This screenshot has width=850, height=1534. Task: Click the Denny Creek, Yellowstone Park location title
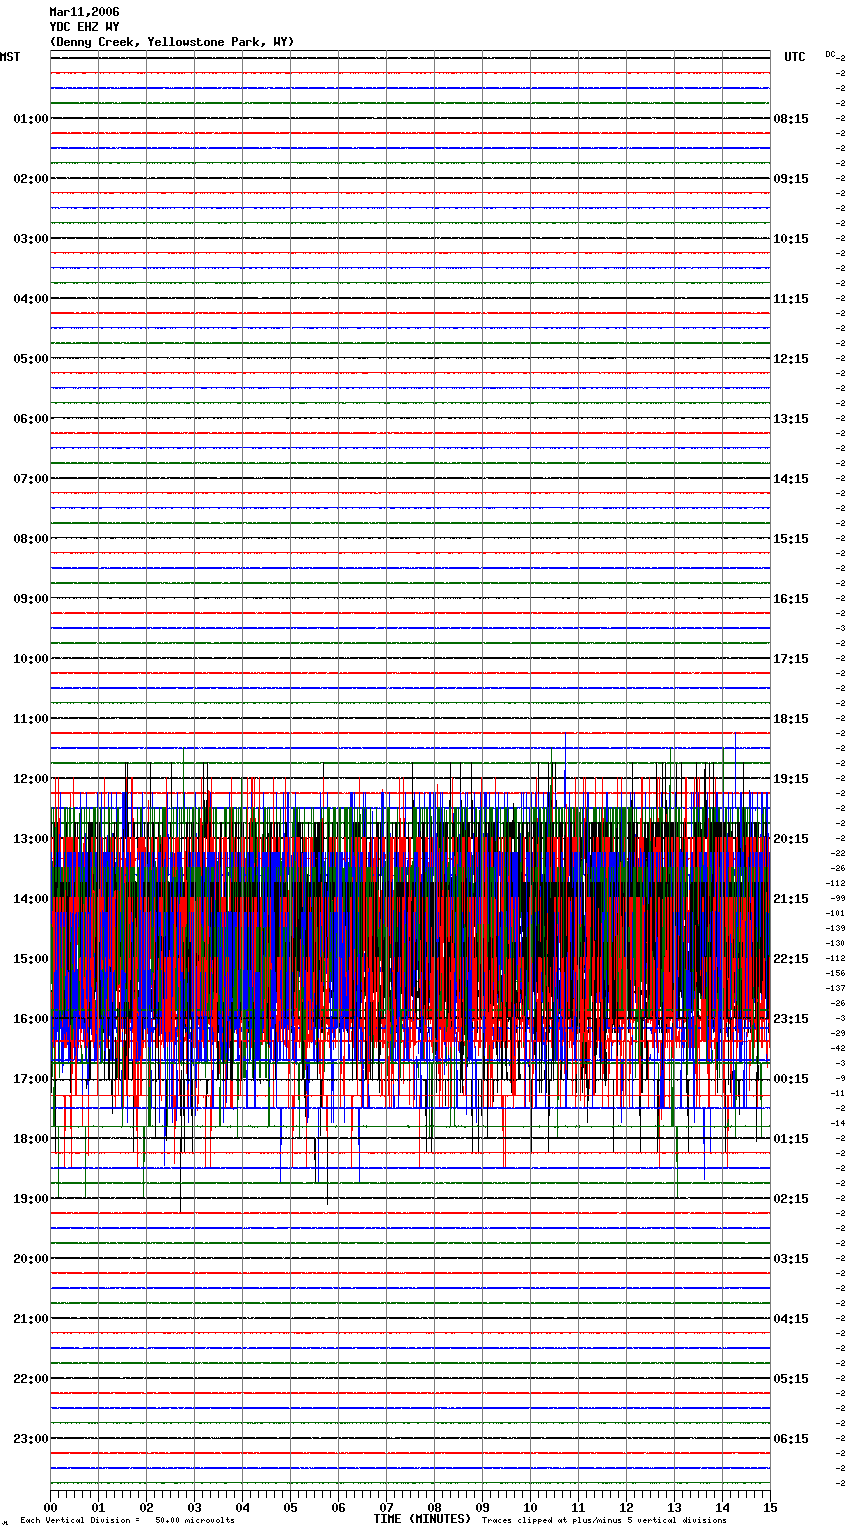point(172,42)
